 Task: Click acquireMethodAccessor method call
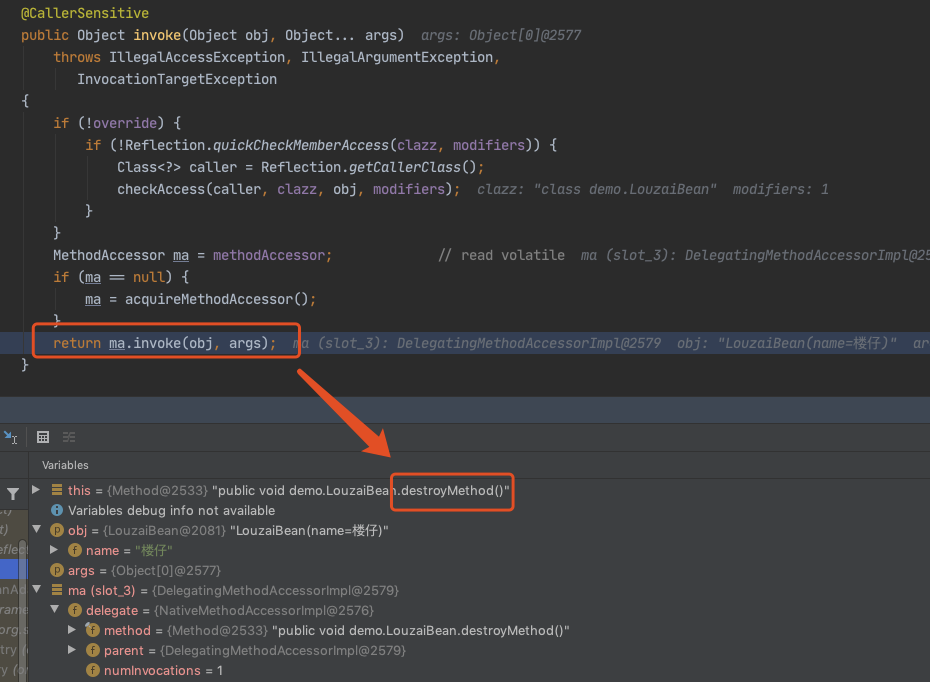[x=209, y=299]
